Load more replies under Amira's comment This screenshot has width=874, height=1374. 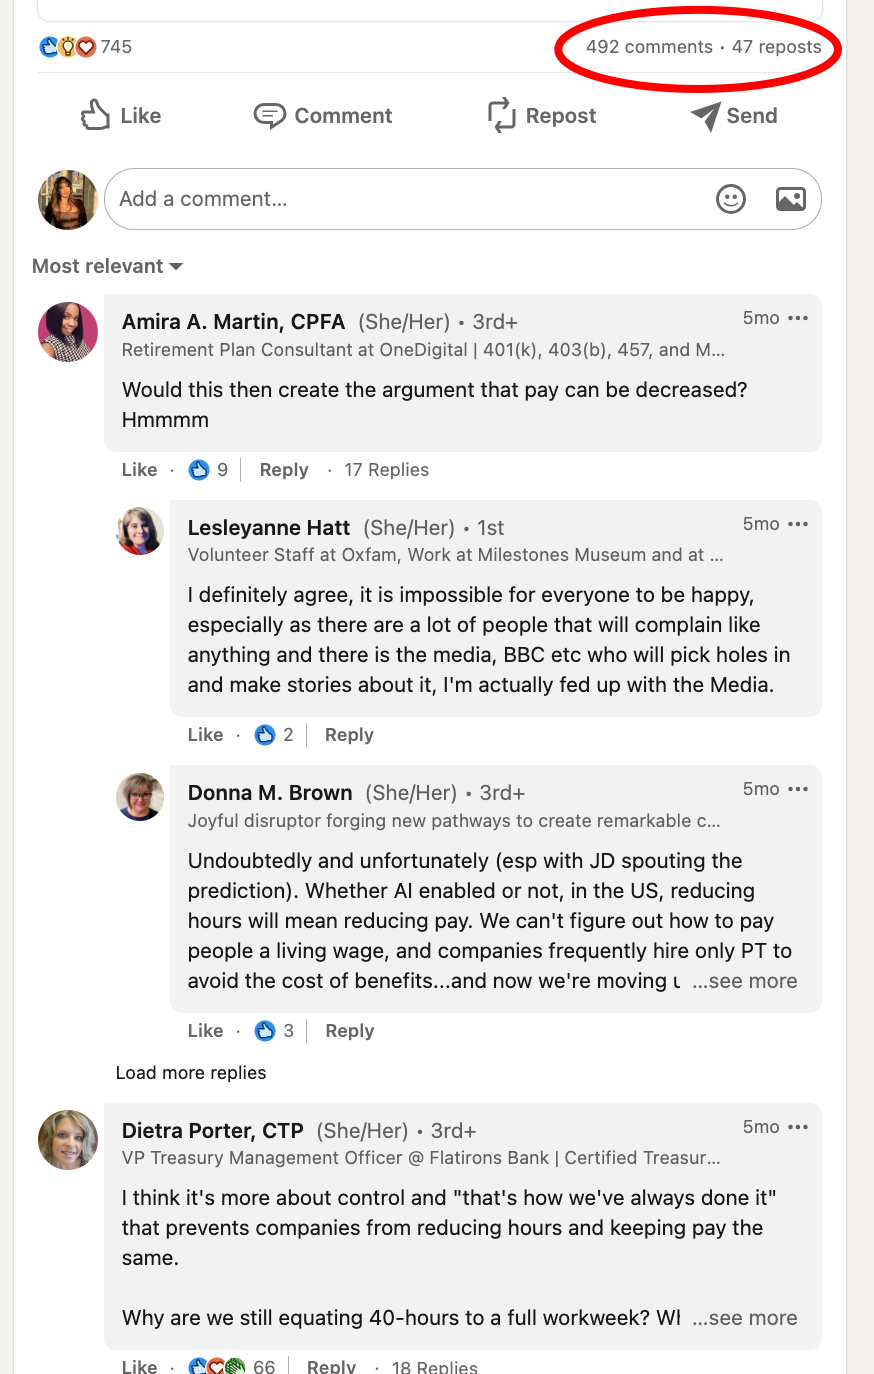[x=191, y=1073]
